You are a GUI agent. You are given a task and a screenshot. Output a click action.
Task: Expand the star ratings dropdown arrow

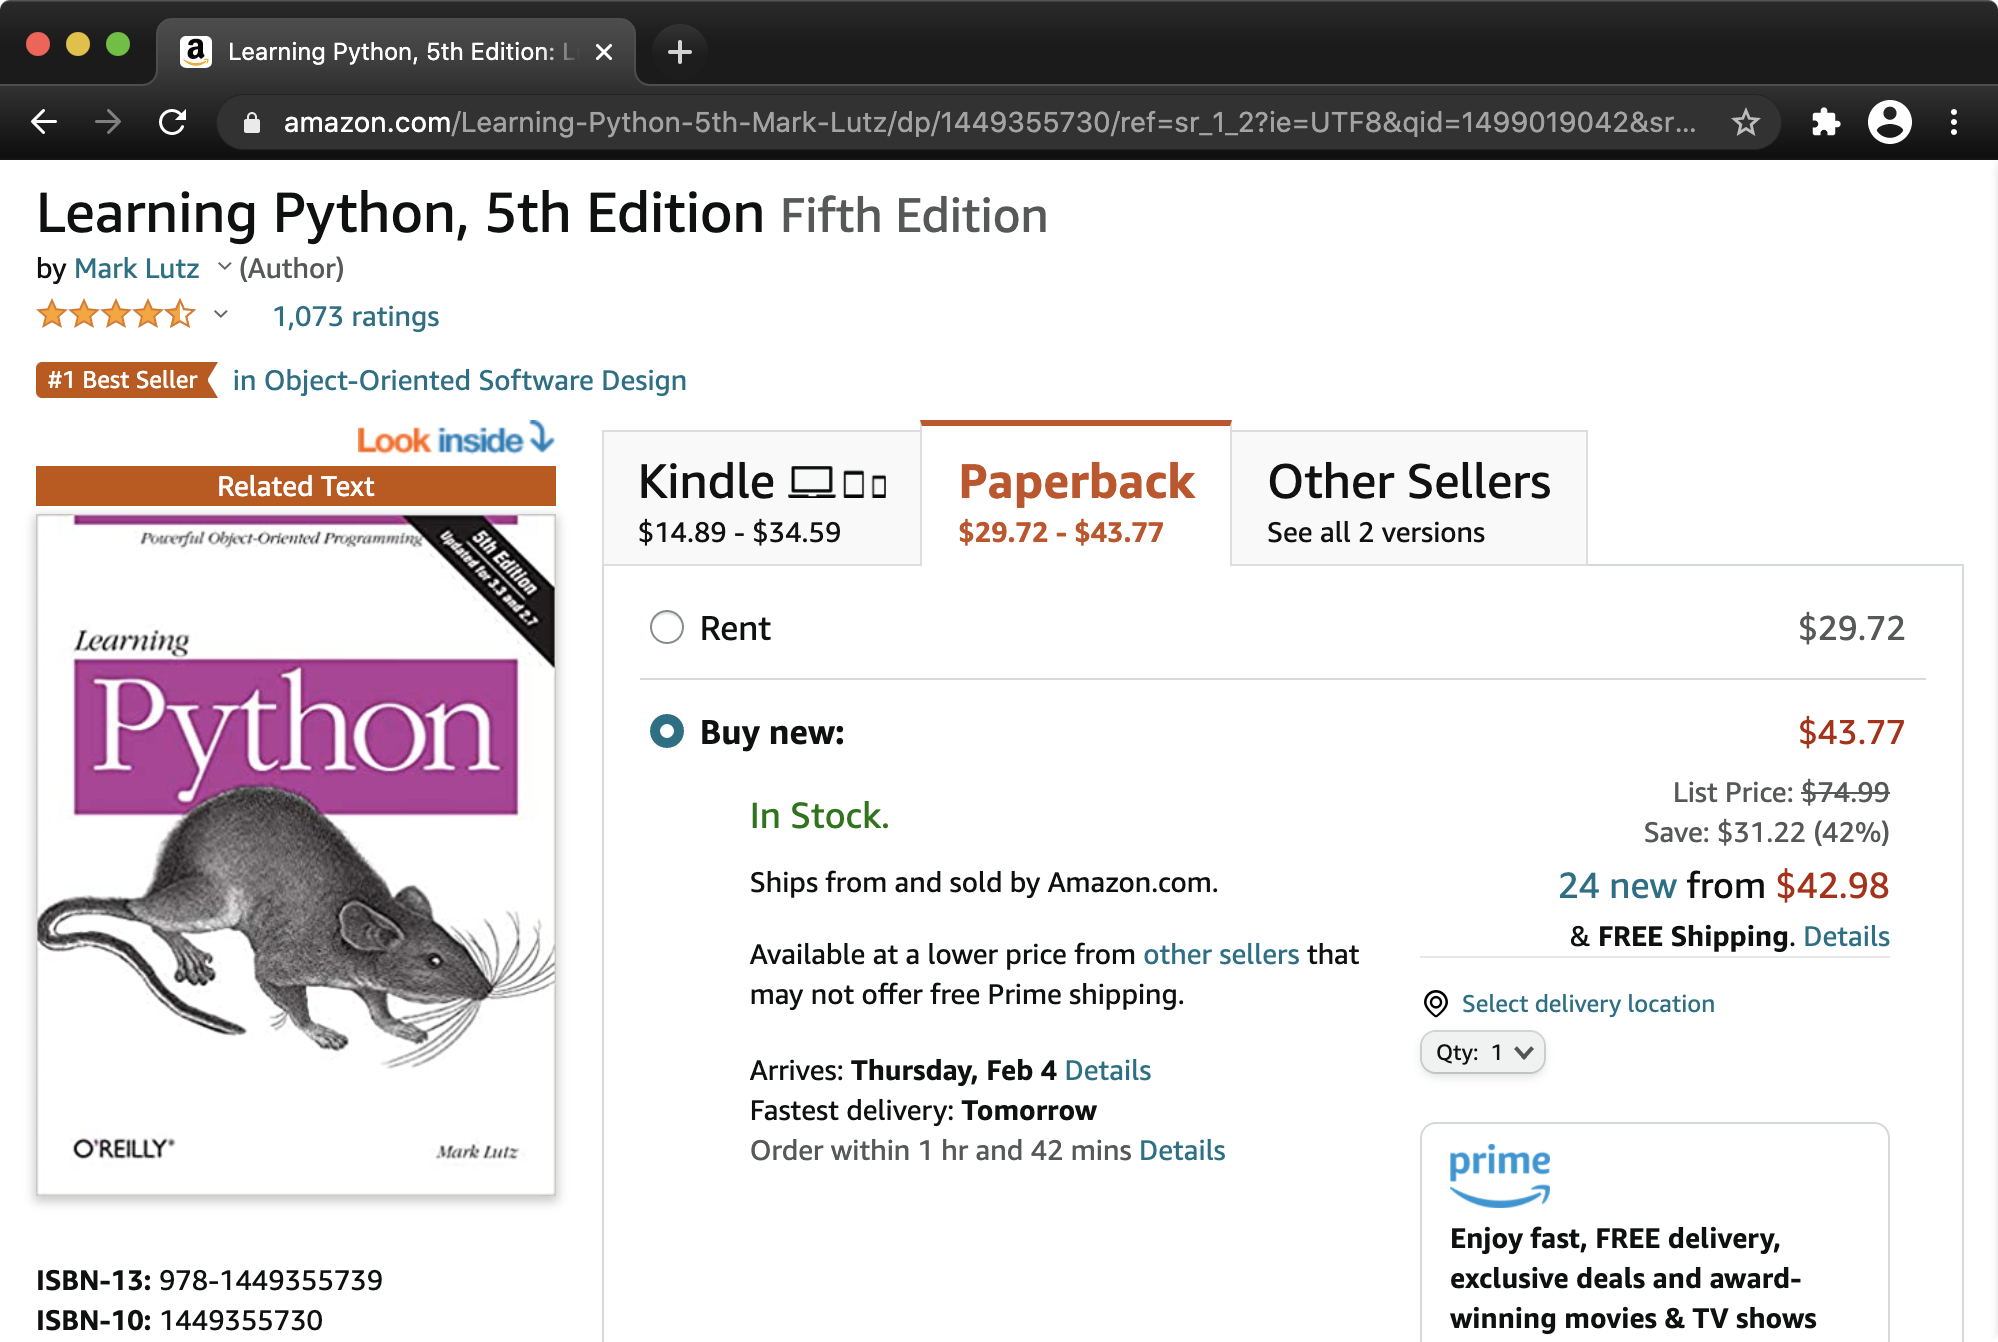point(221,315)
